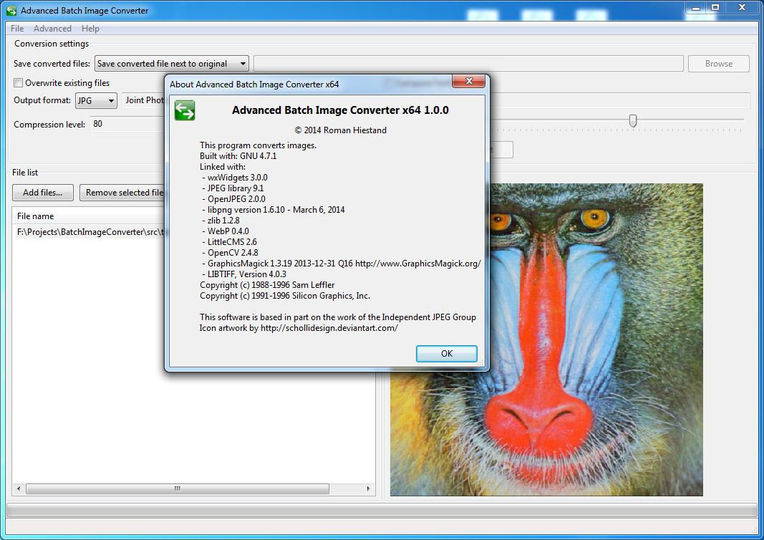This screenshot has width=764, height=540.
Task: Click the Remove selected files button
Action: click(123, 193)
